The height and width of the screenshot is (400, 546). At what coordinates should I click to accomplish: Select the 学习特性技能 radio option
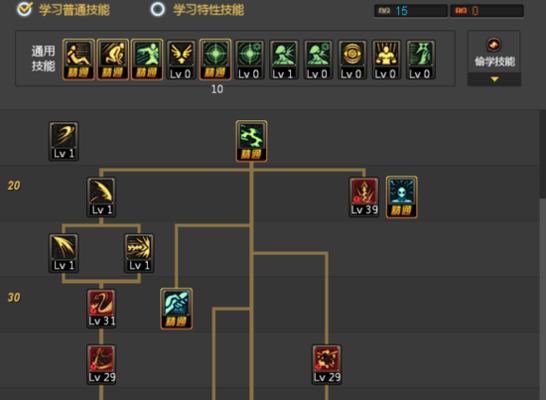pos(157,9)
